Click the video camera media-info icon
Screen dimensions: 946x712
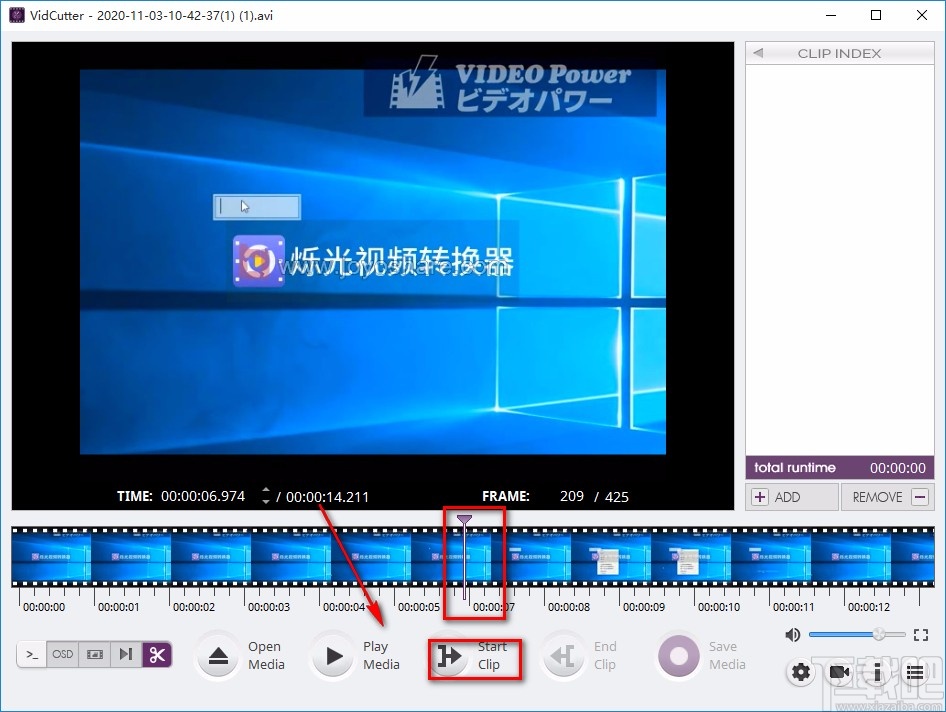click(839, 672)
